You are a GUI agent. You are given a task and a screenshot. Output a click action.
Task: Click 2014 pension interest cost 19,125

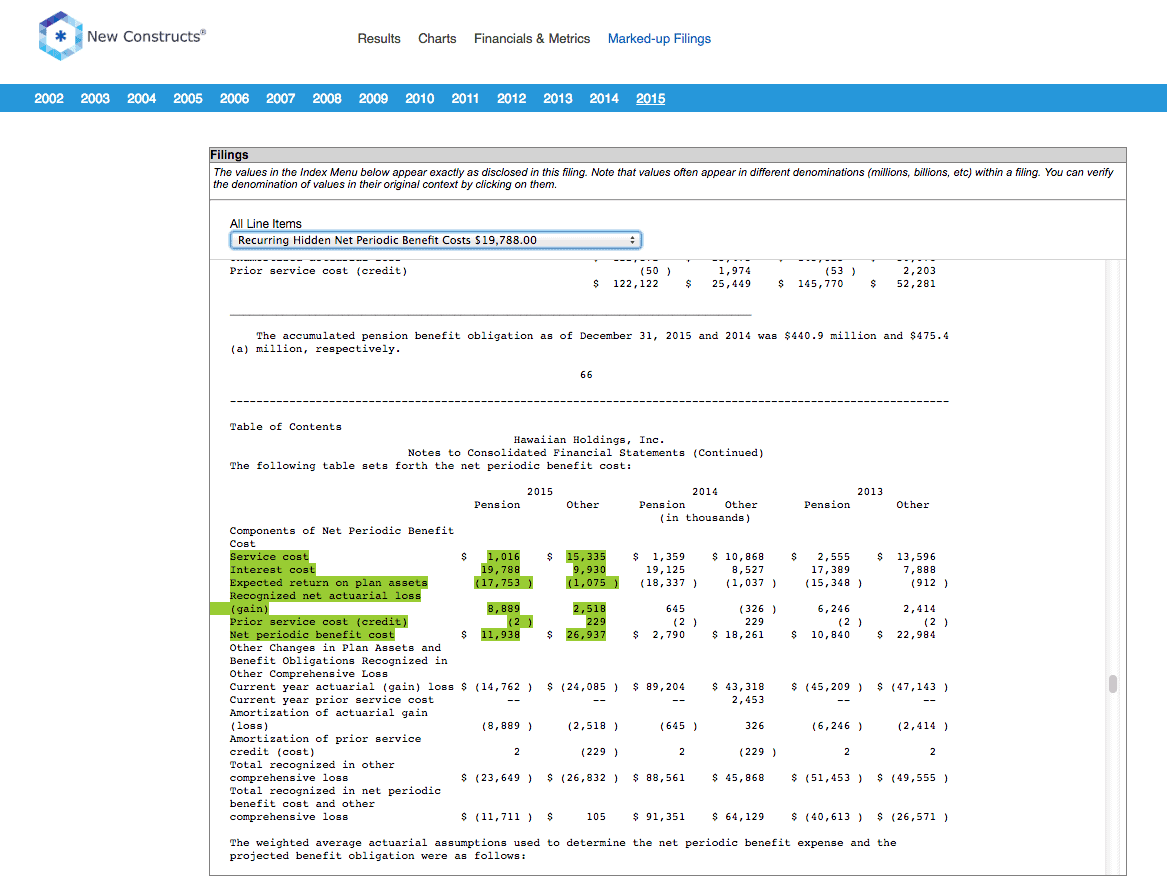[x=665, y=570]
